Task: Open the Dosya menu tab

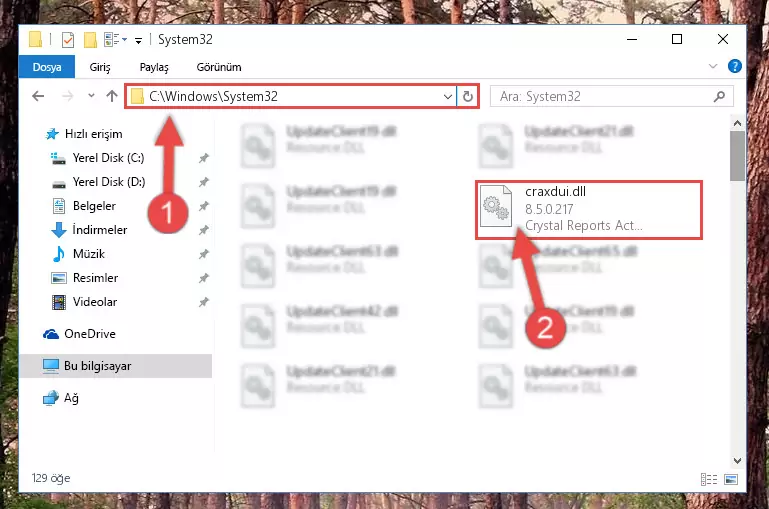Action: coord(47,67)
